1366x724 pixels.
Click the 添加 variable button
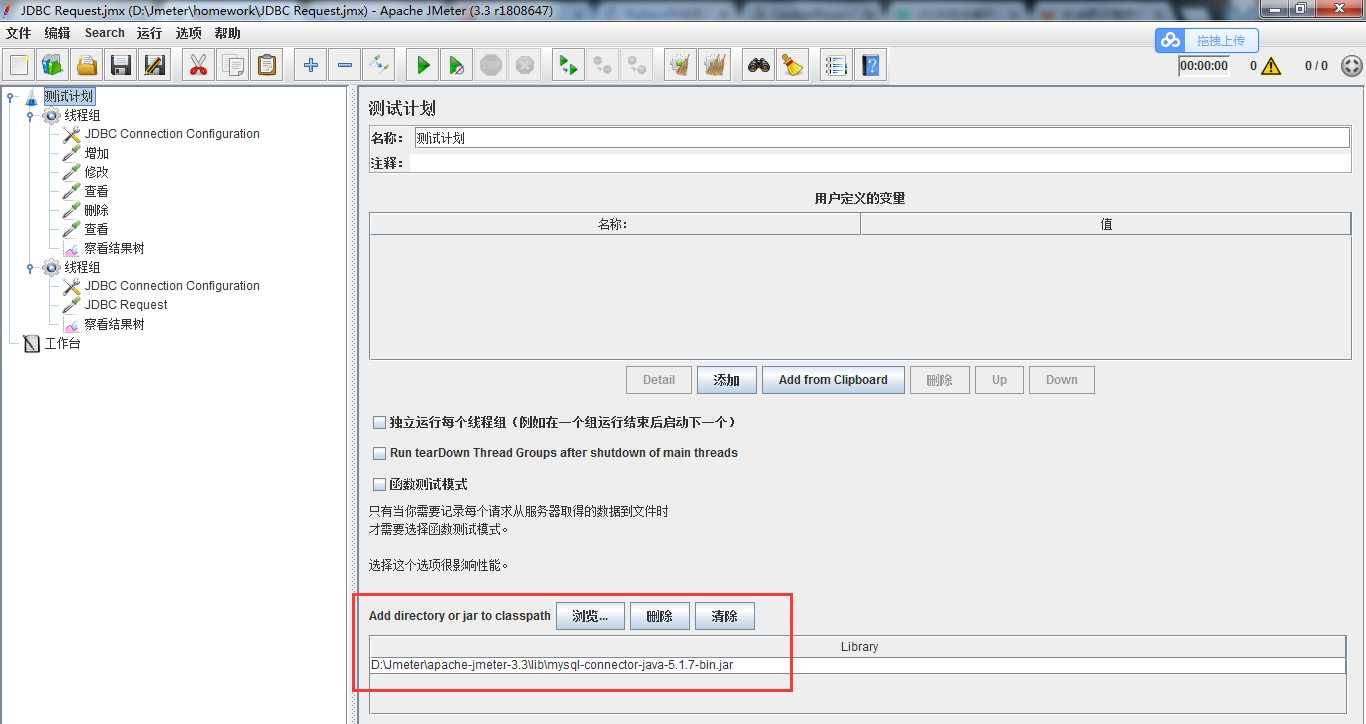[x=727, y=380]
